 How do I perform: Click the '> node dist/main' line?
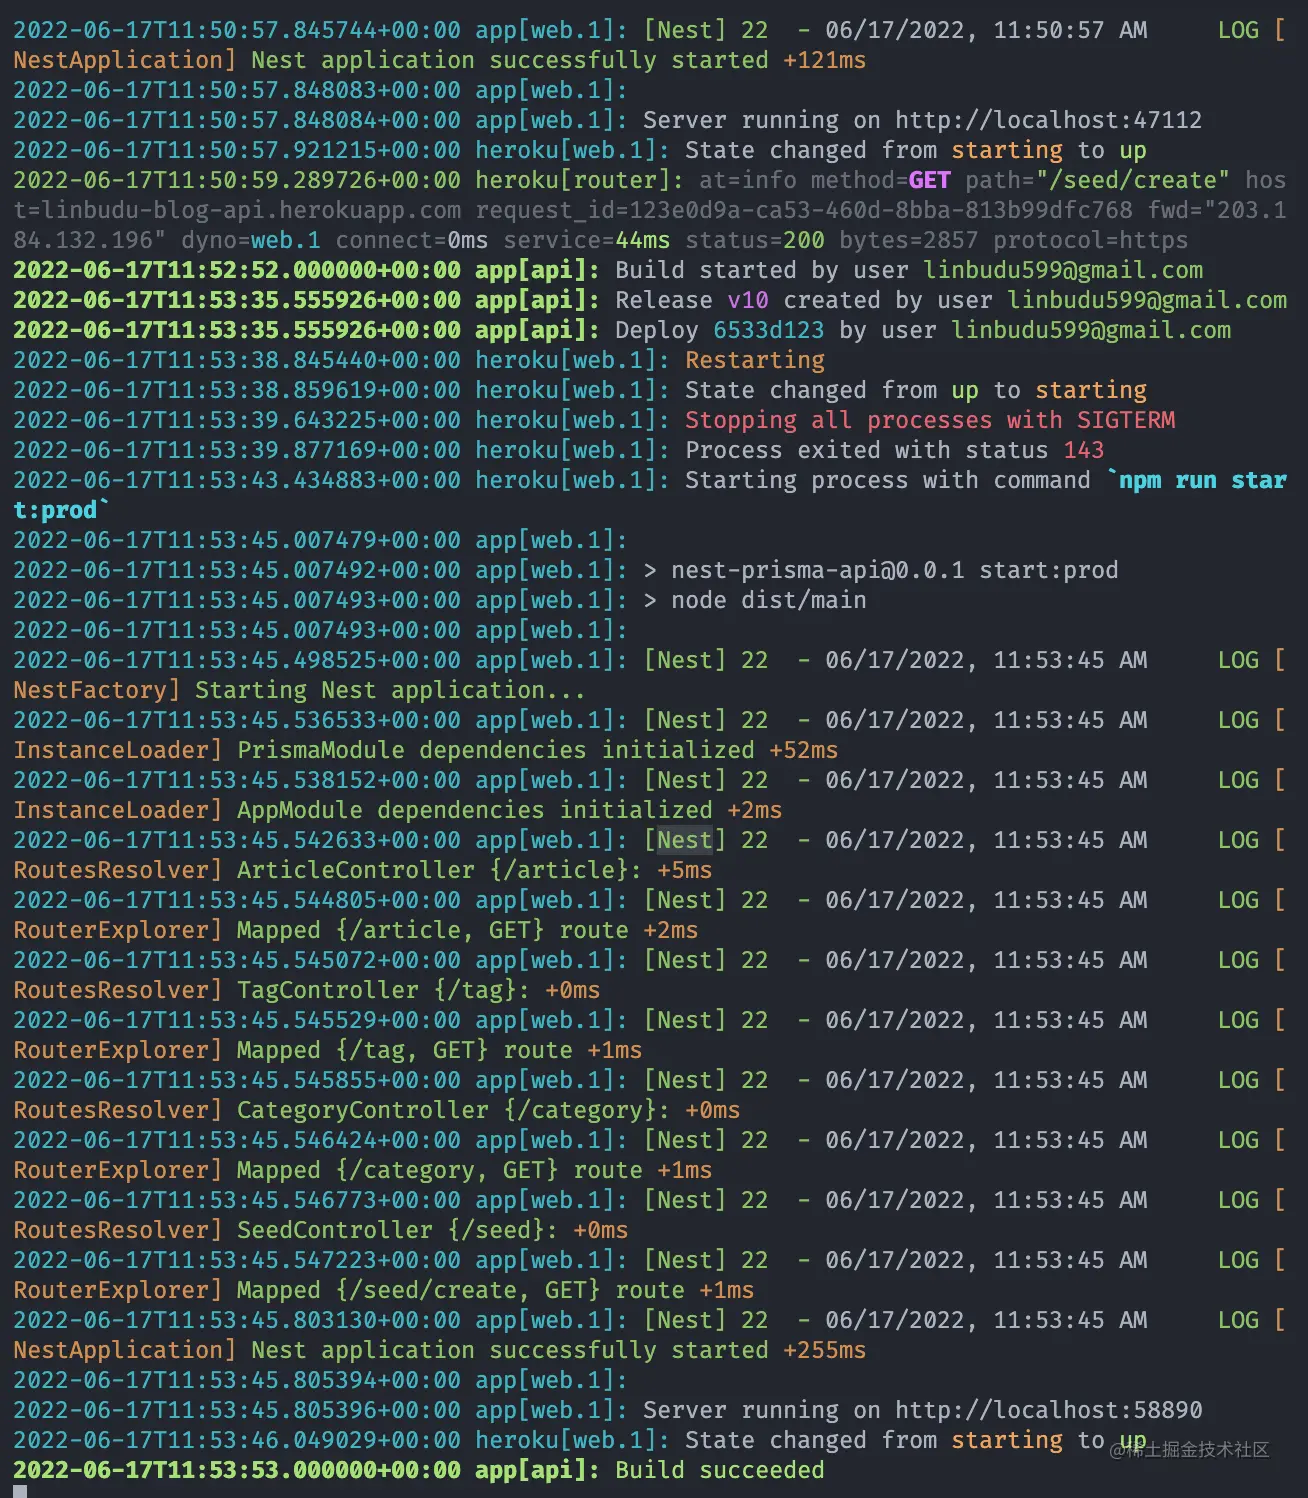(x=755, y=600)
